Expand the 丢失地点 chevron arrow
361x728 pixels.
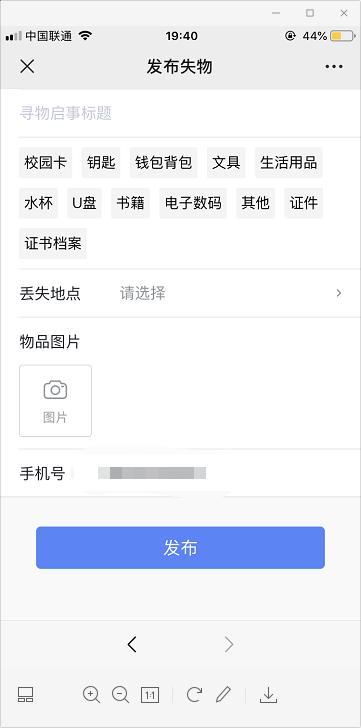(x=339, y=293)
